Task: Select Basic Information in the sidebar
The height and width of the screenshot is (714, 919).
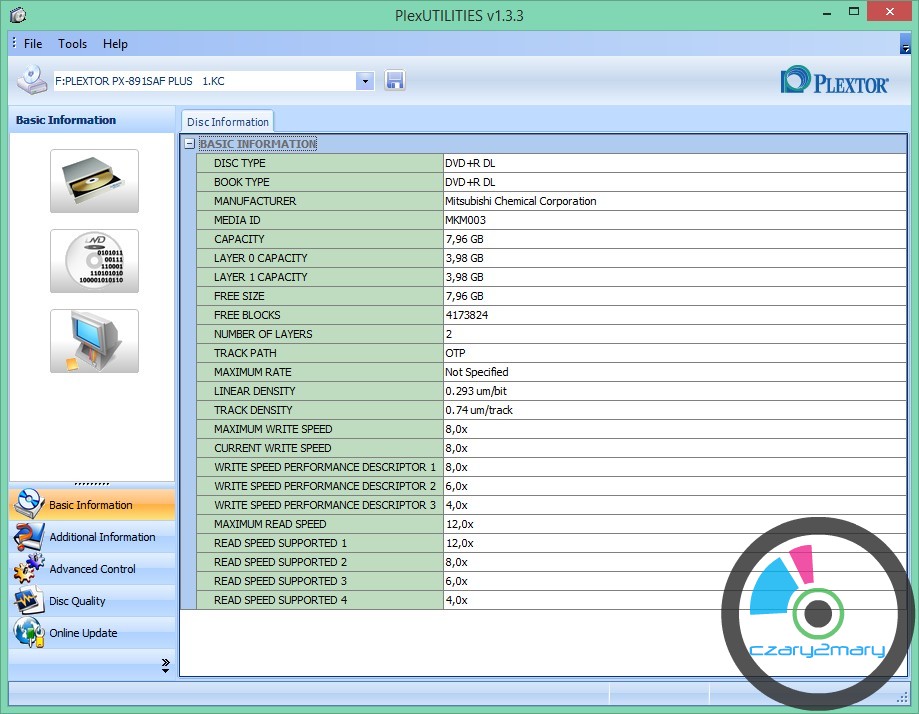Action: pos(91,505)
